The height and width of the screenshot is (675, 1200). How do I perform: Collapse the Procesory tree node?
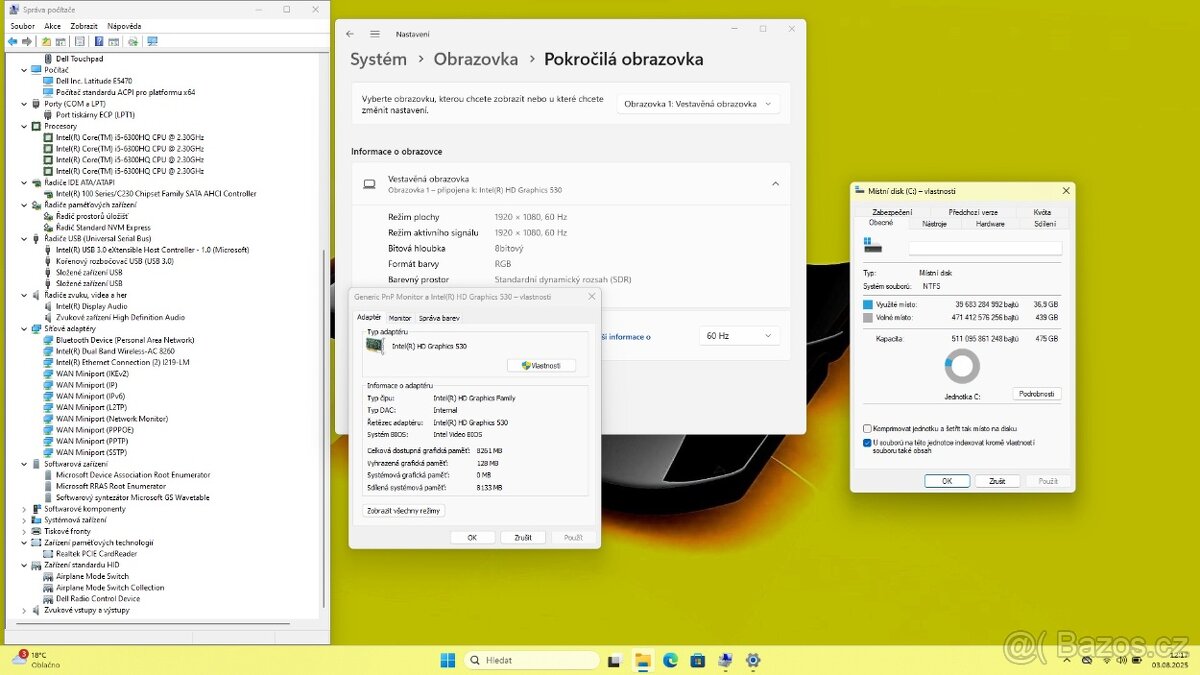tap(25, 126)
